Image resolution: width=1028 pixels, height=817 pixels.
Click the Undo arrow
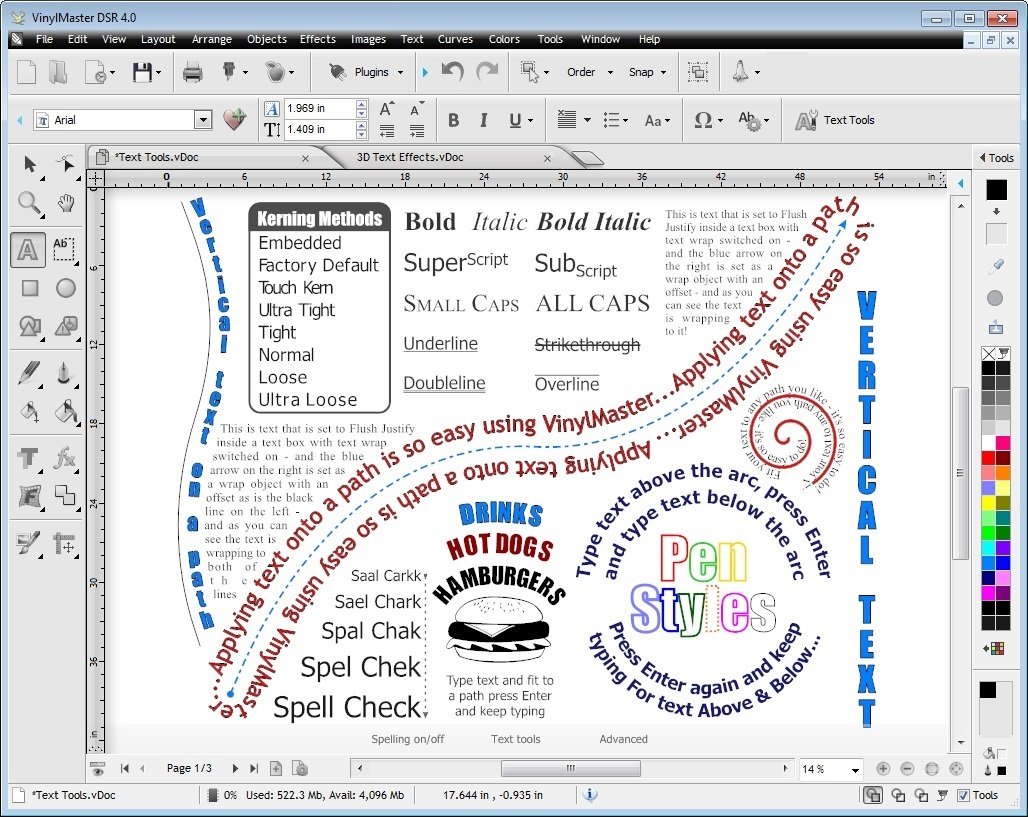(x=452, y=72)
